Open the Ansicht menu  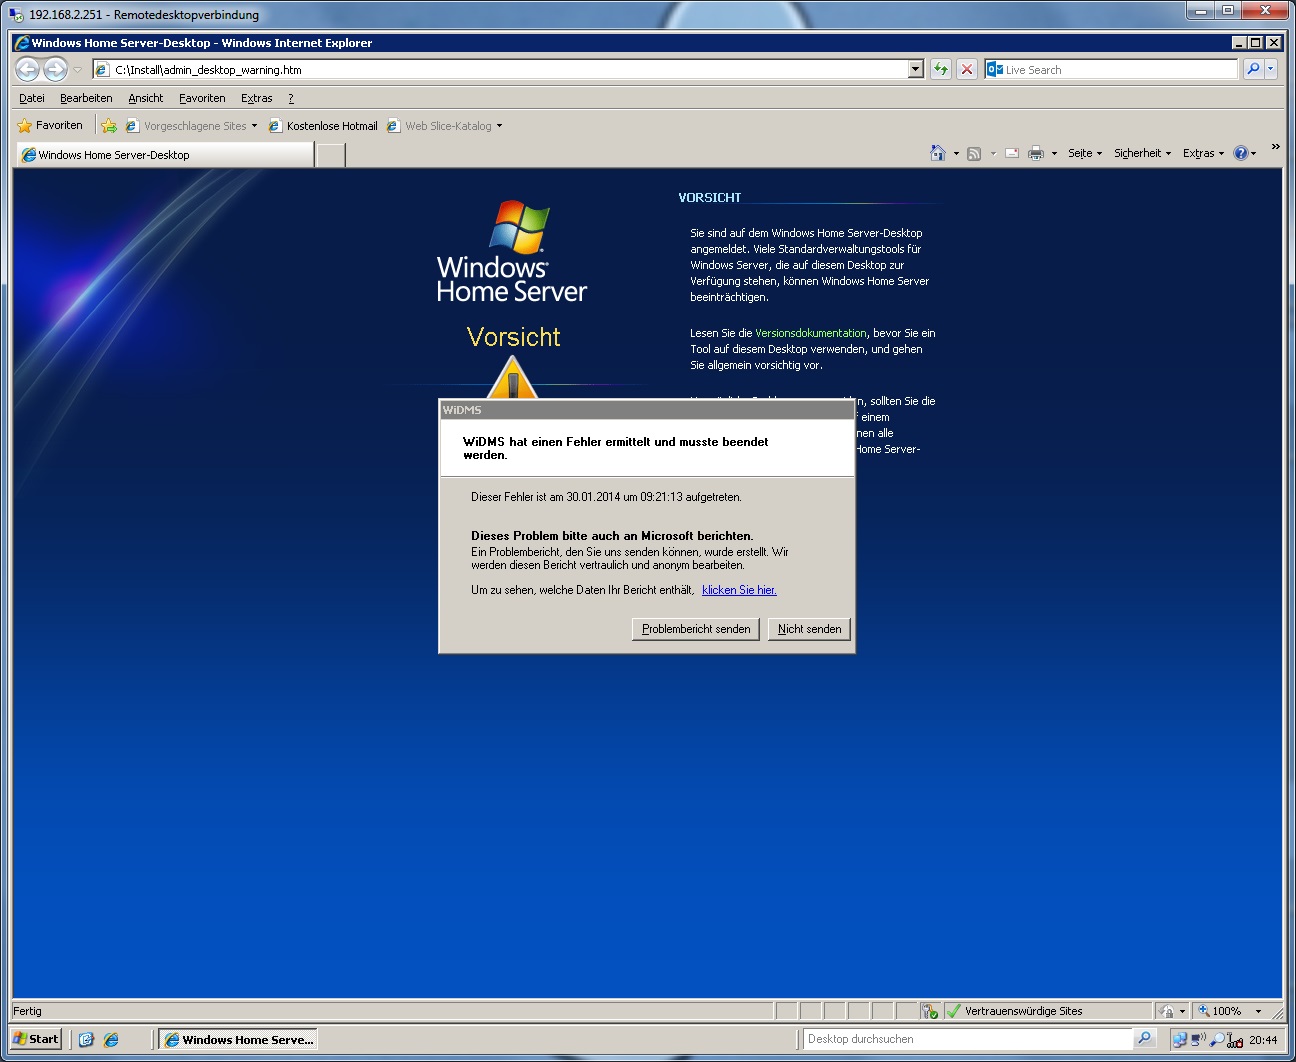tap(145, 98)
